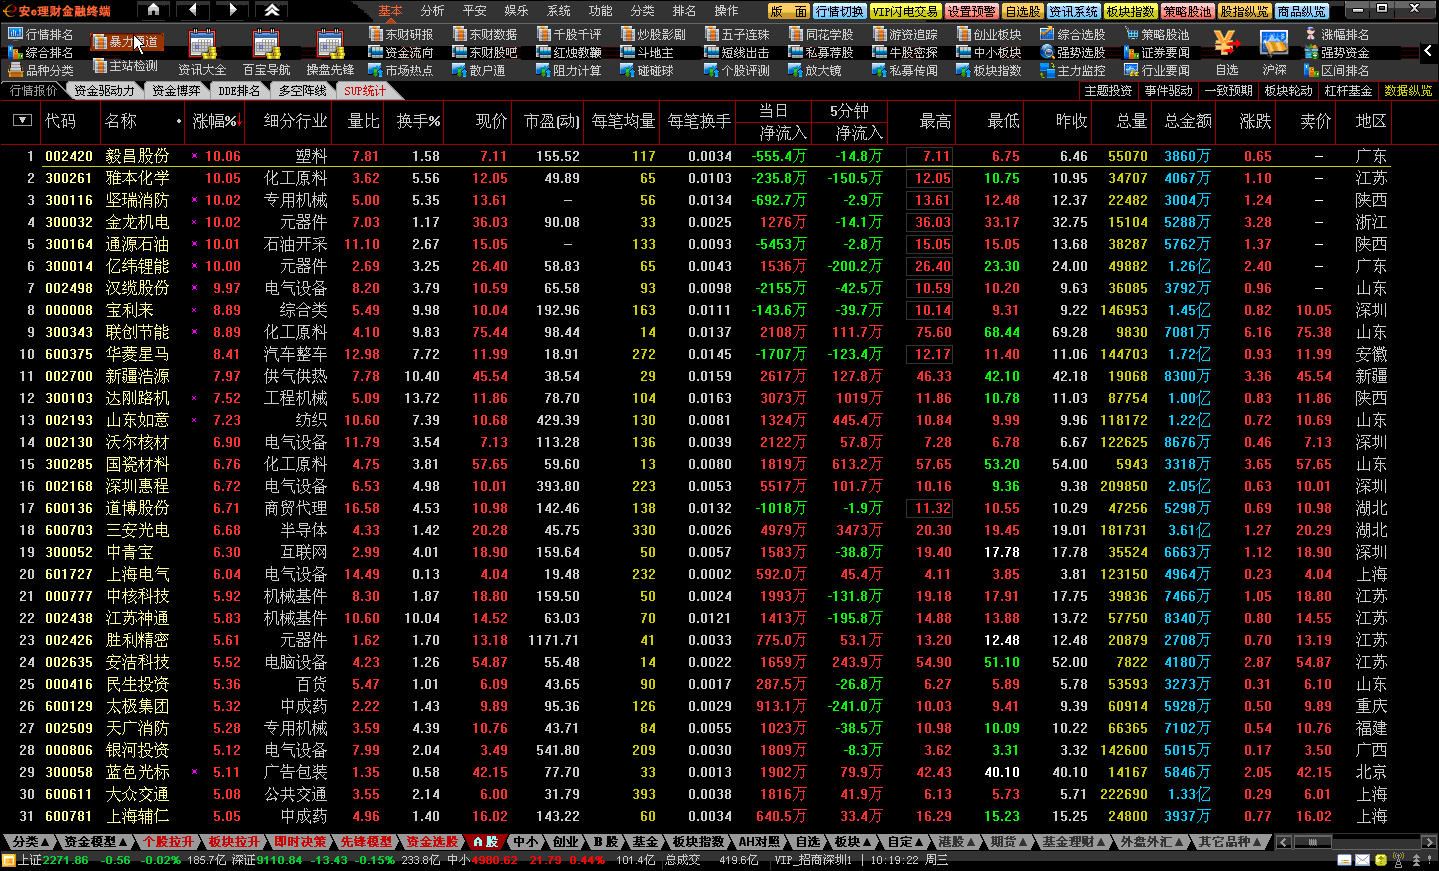Switch to 多空阵线 tab

pyautogui.click(x=302, y=90)
